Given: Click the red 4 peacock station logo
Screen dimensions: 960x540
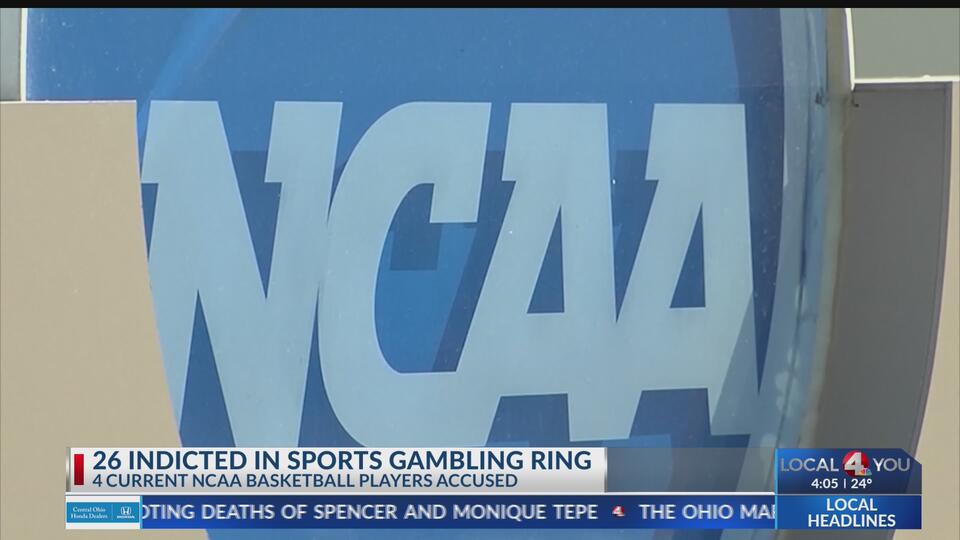Looking at the screenshot, I should 856,464.
